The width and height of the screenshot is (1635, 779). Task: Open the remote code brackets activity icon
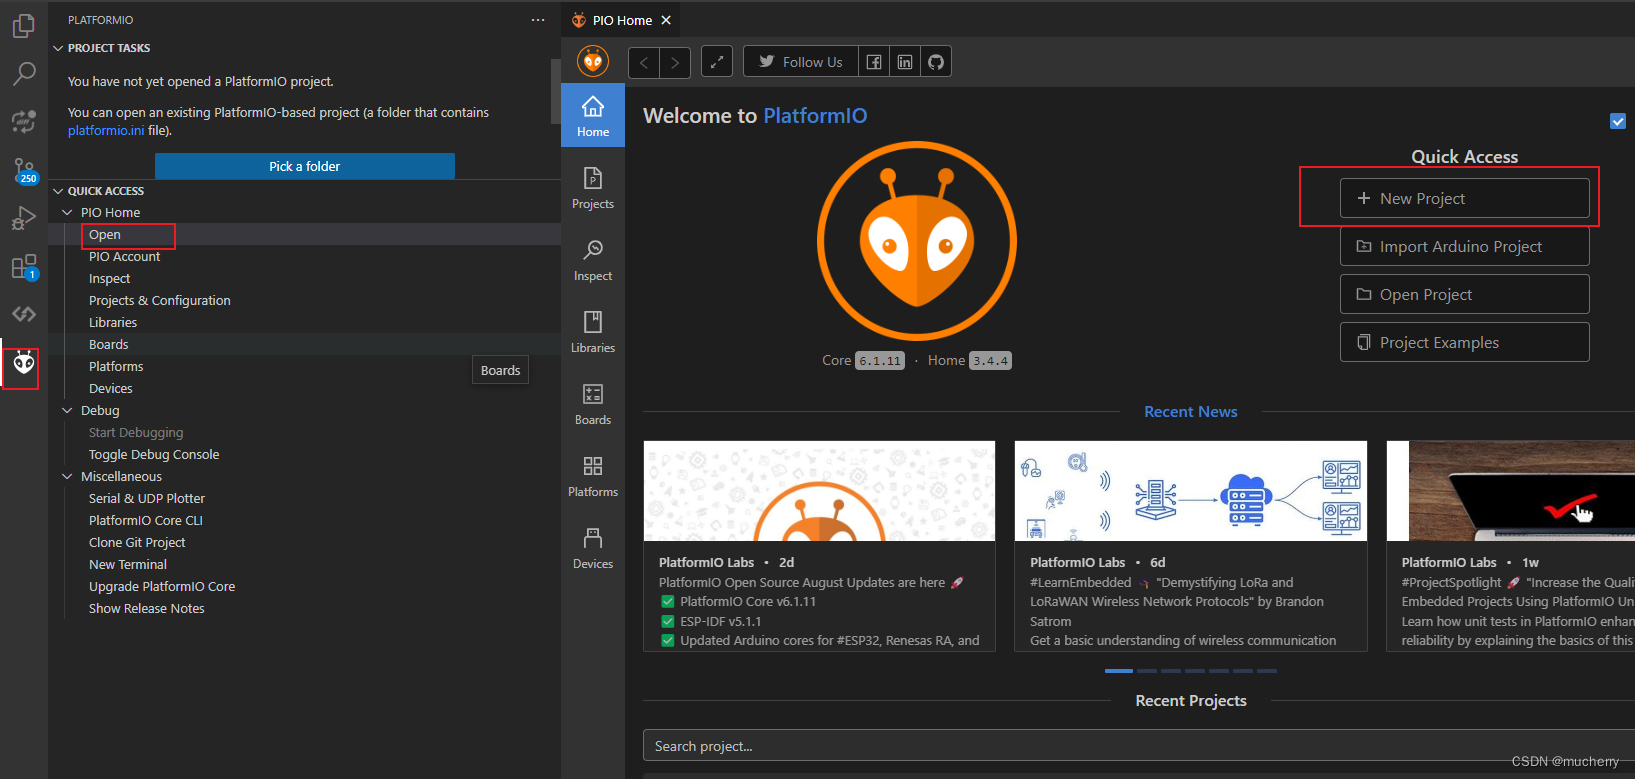click(24, 314)
